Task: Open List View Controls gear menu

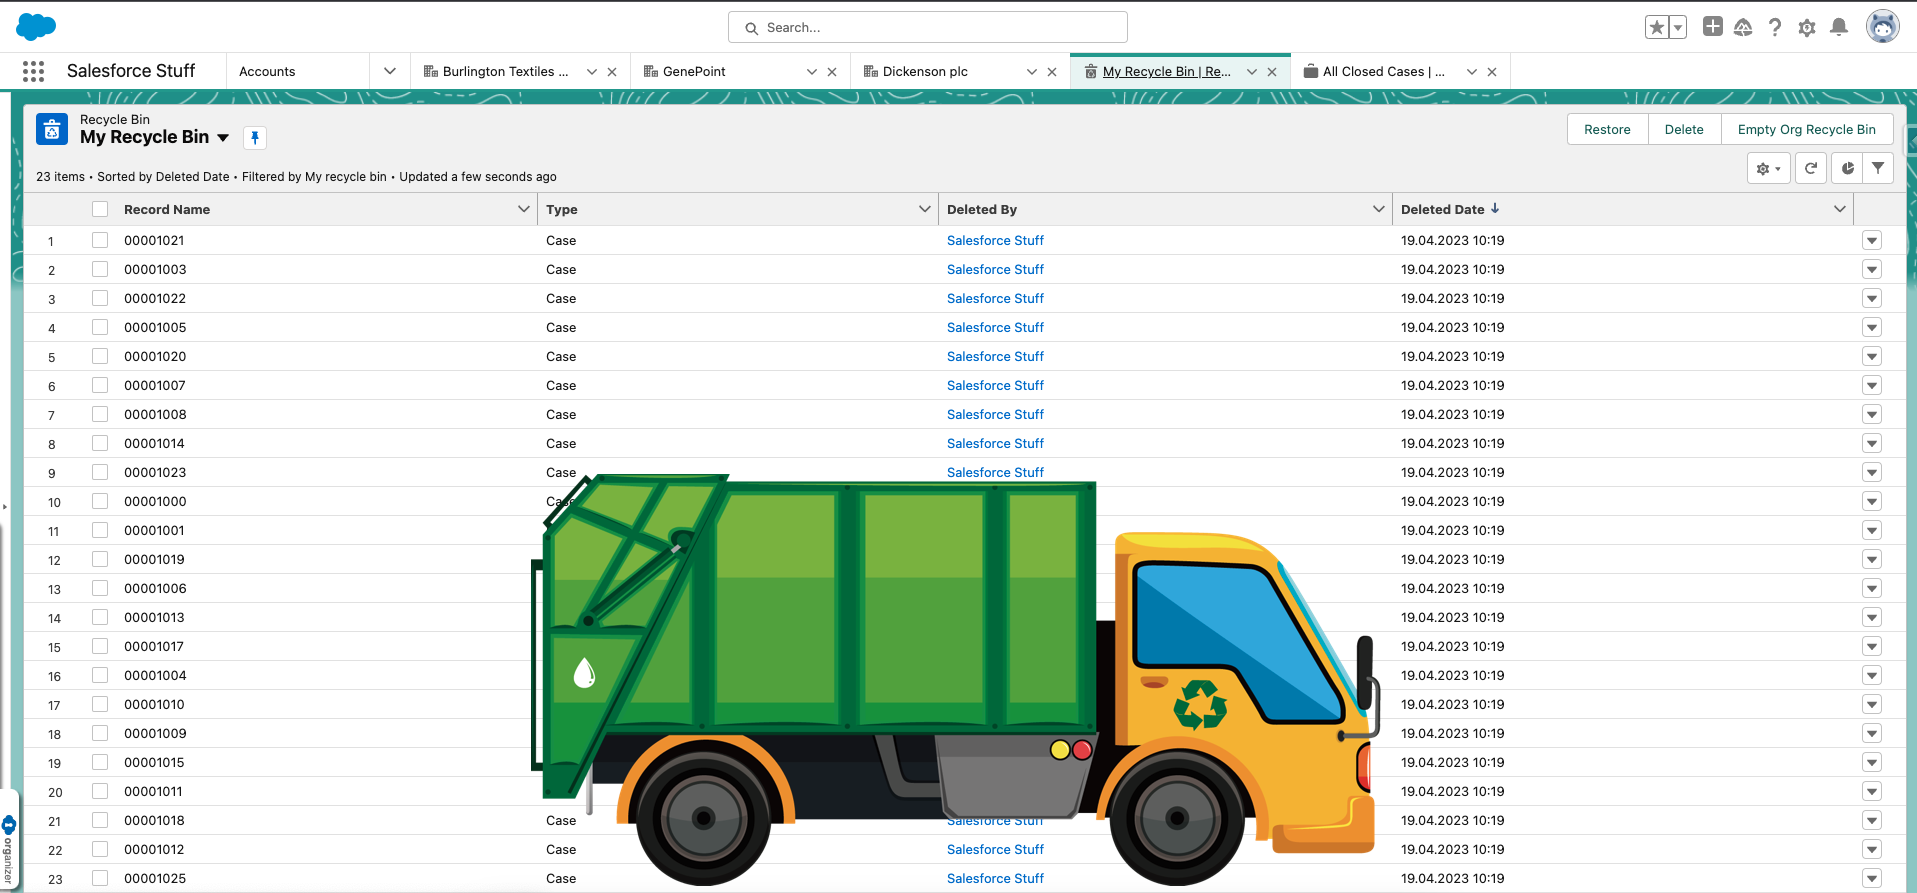Action: pos(1768,168)
